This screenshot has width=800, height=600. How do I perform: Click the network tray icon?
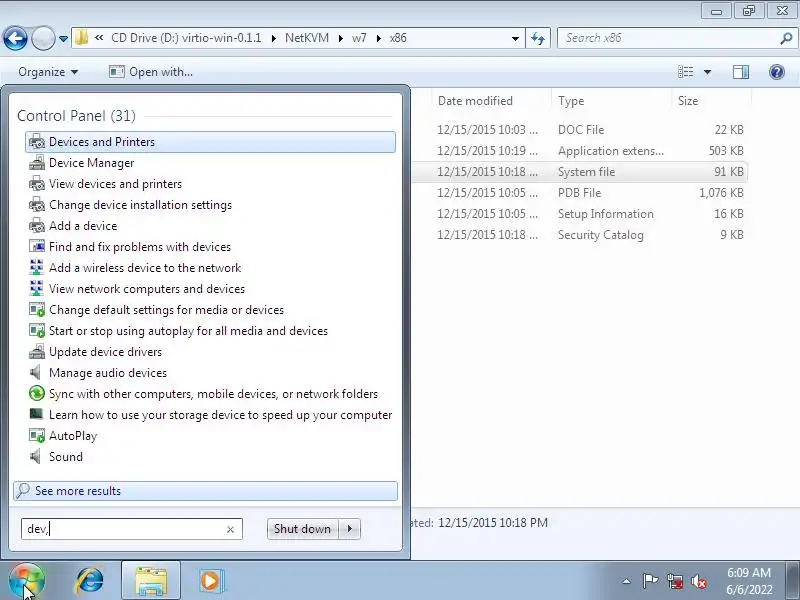click(675, 581)
